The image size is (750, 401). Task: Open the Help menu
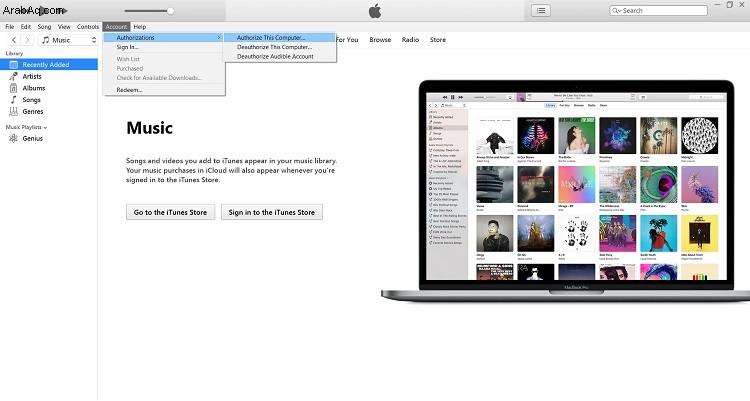(140, 27)
